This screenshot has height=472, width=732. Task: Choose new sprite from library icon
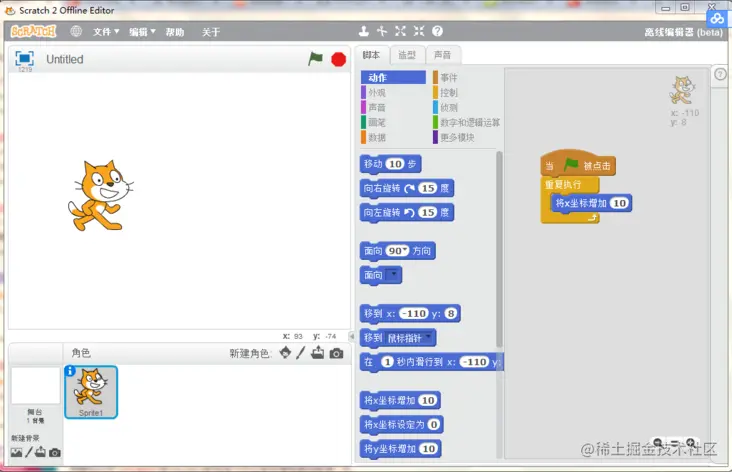click(285, 352)
